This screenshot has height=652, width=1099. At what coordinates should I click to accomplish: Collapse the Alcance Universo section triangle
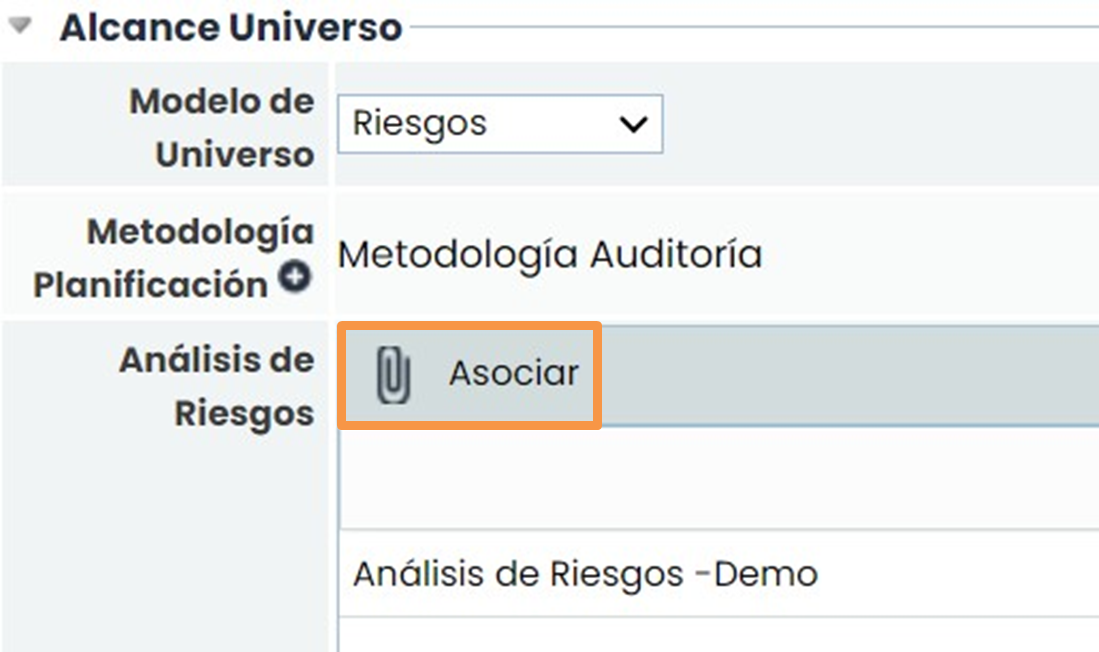point(19,28)
